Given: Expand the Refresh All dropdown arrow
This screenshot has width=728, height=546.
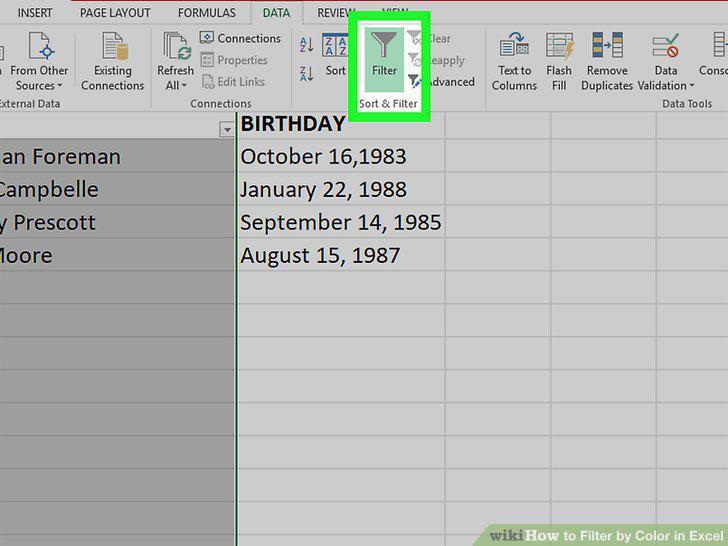Looking at the screenshot, I should (x=184, y=85).
